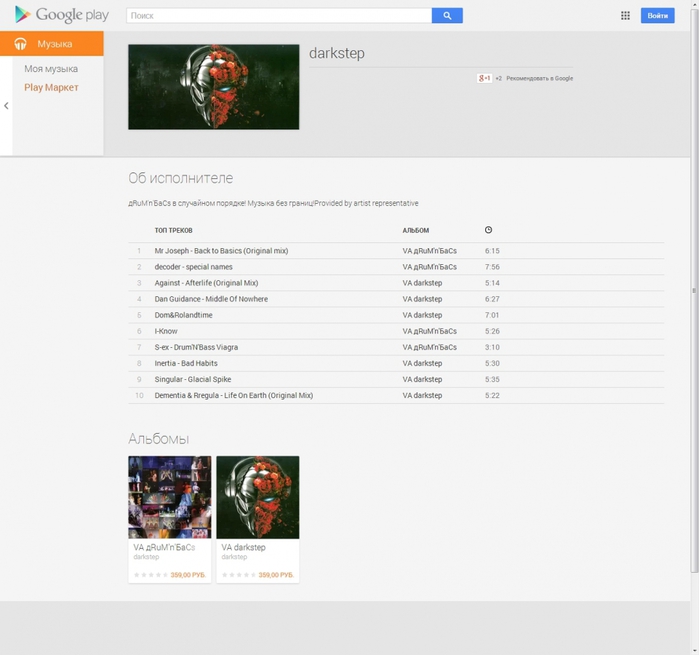Select Play Маркет in sidebar
Image resolution: width=699 pixels, height=655 pixels.
[x=51, y=87]
